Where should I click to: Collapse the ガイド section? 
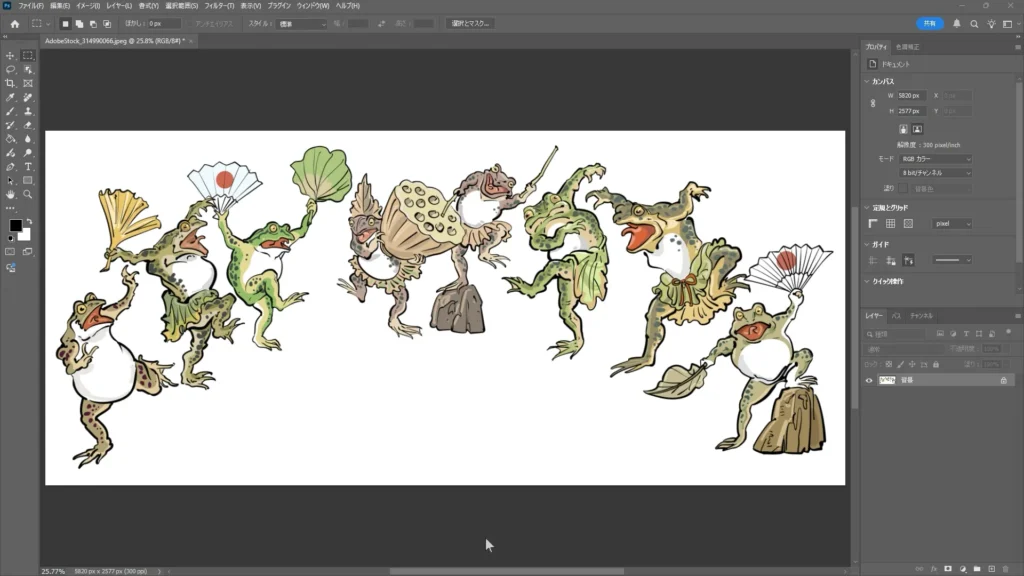click(867, 244)
